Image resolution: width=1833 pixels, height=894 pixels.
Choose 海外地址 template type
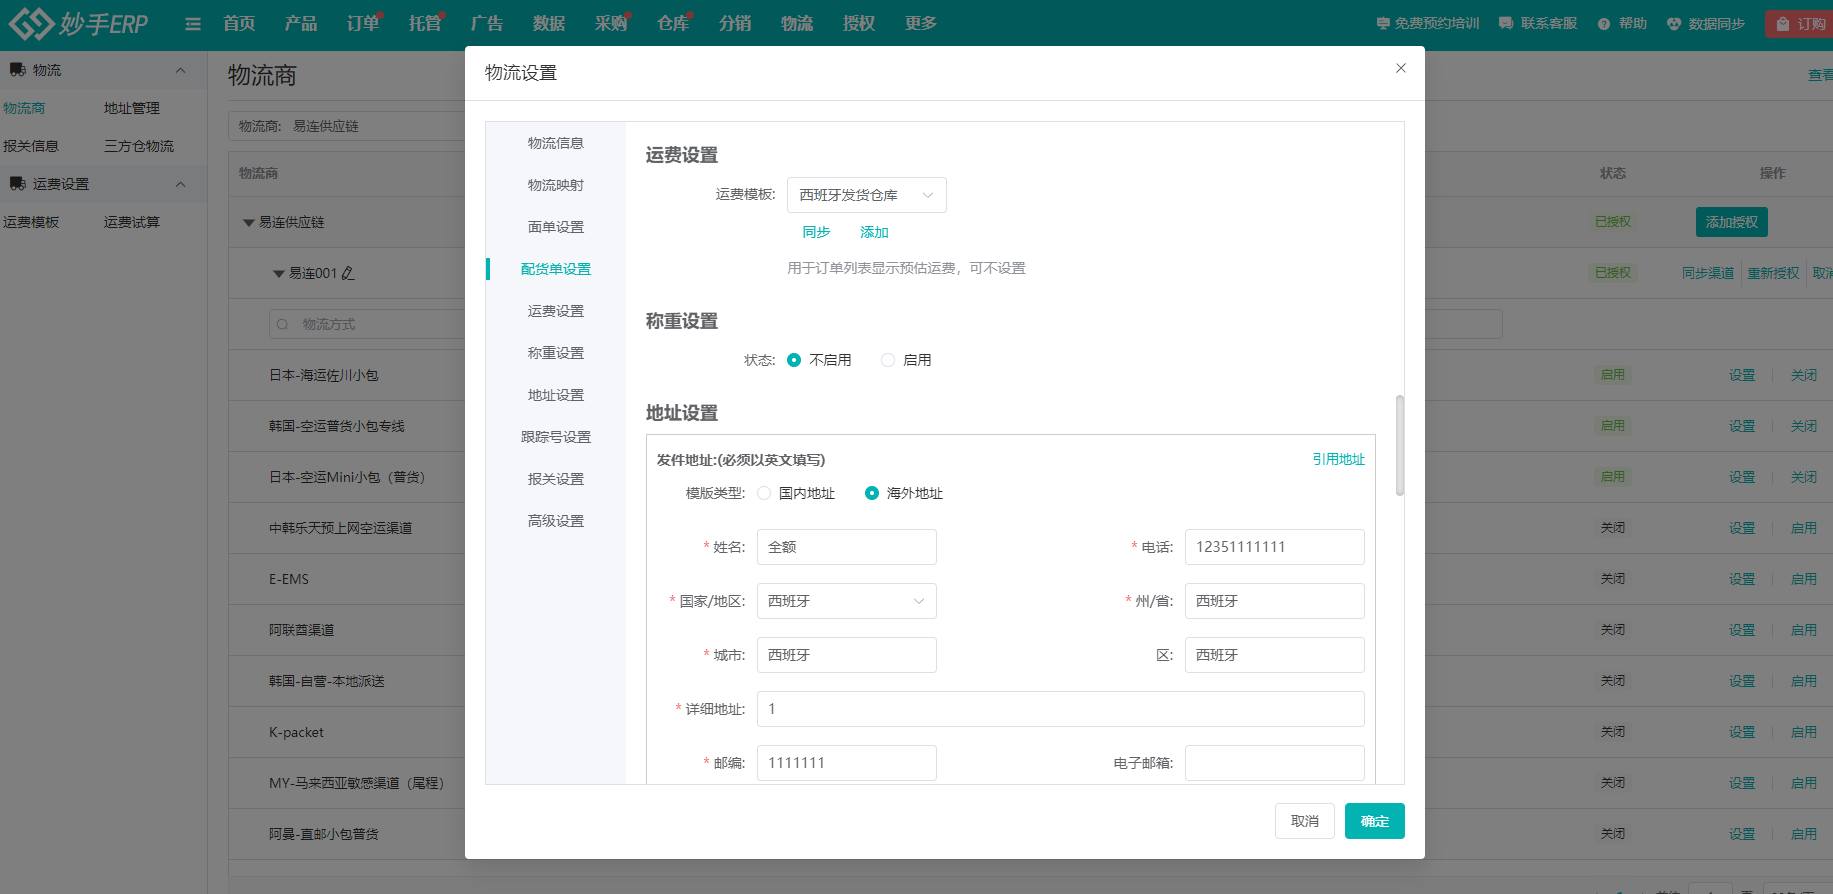coord(872,493)
